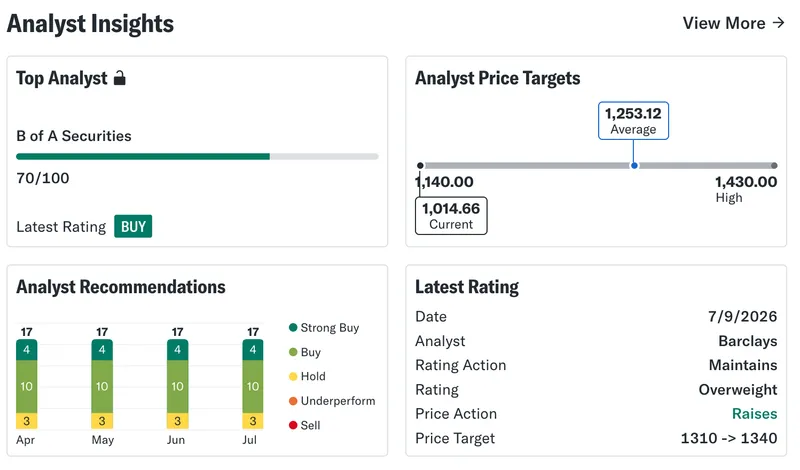Click the lock icon beside Top Analyst
Screen dimensions: 800x470
coord(119,78)
